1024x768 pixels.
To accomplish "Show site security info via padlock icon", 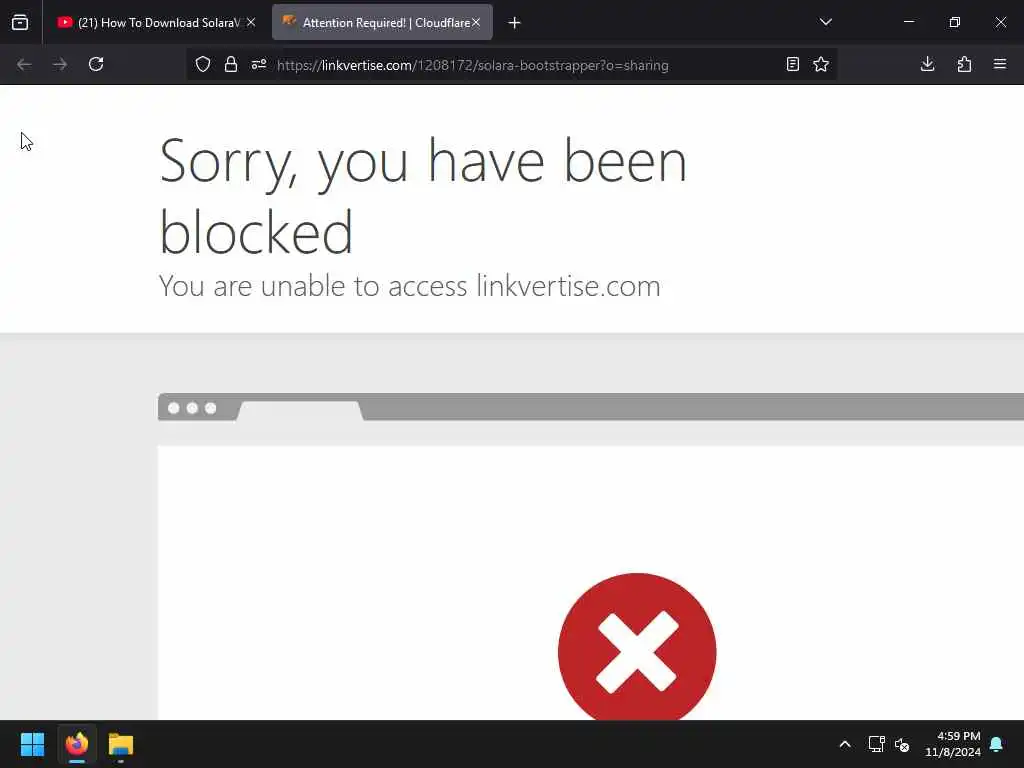I will pyautogui.click(x=231, y=64).
